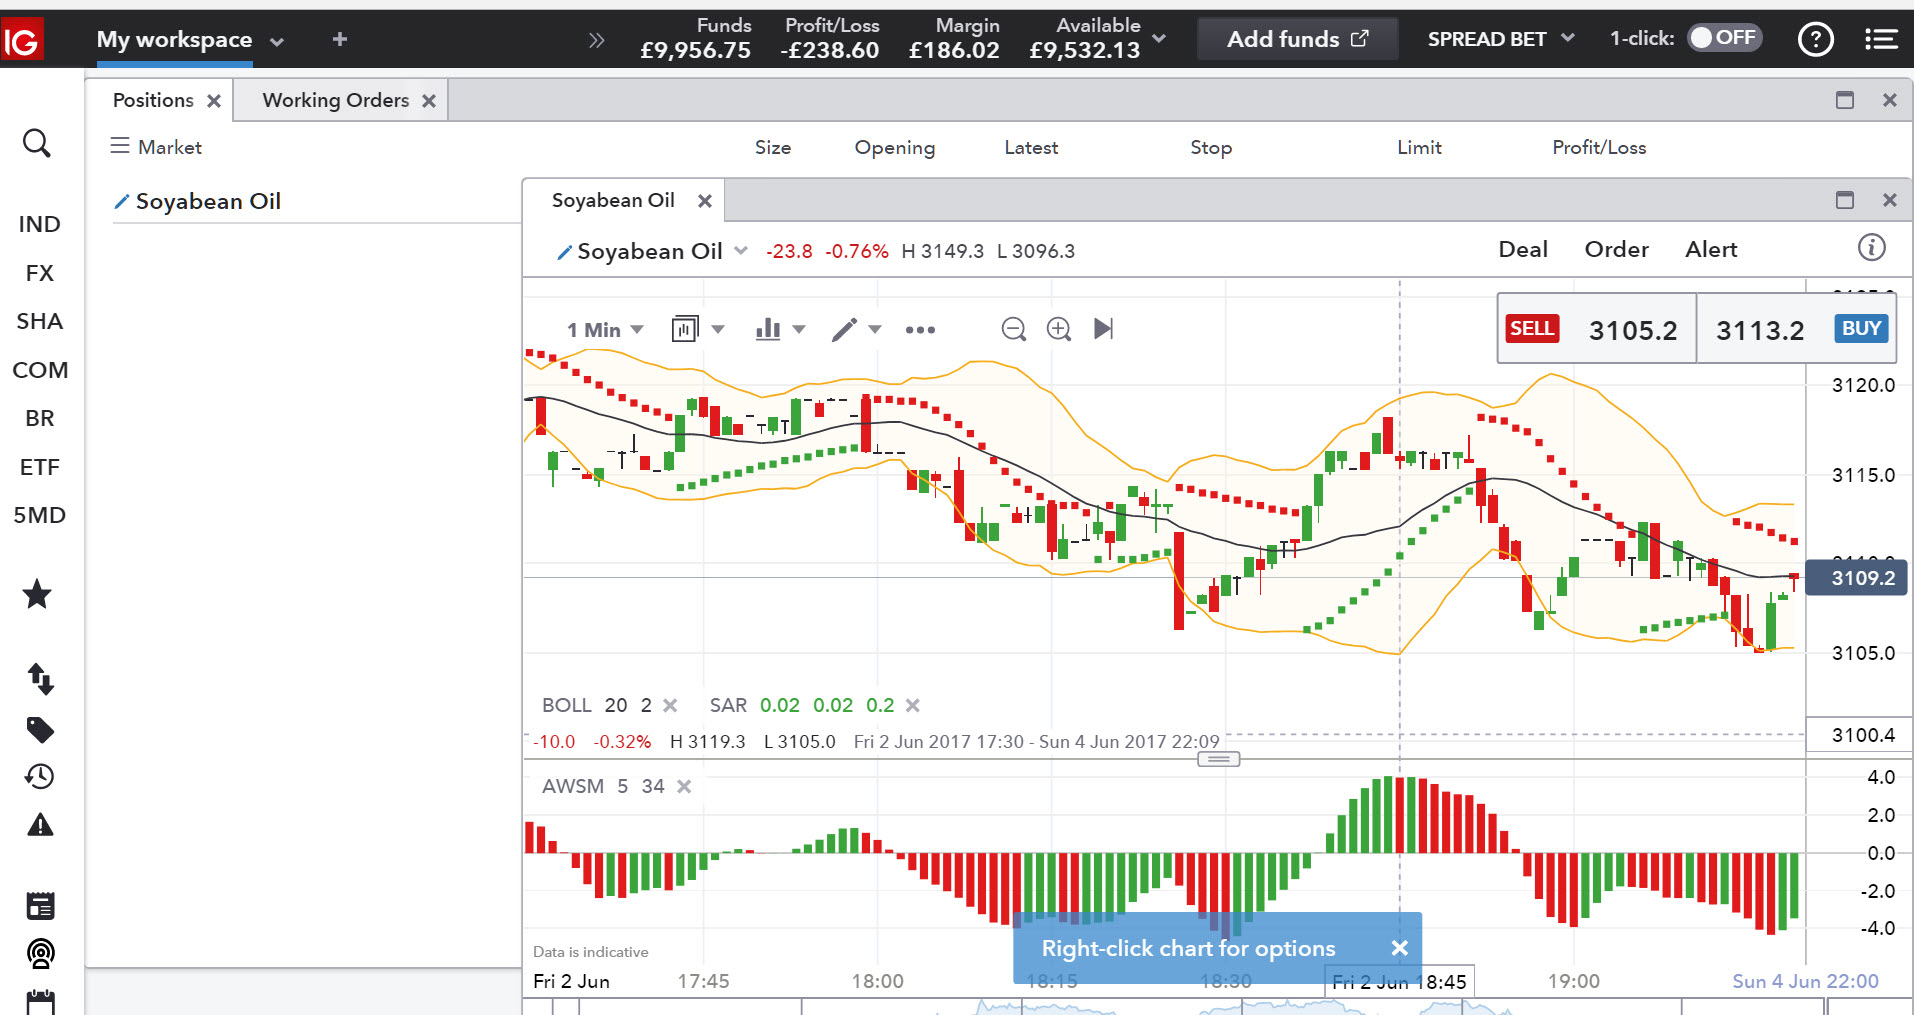
Task: Expand the SPREAD BET account dropdown
Action: 1500,39
